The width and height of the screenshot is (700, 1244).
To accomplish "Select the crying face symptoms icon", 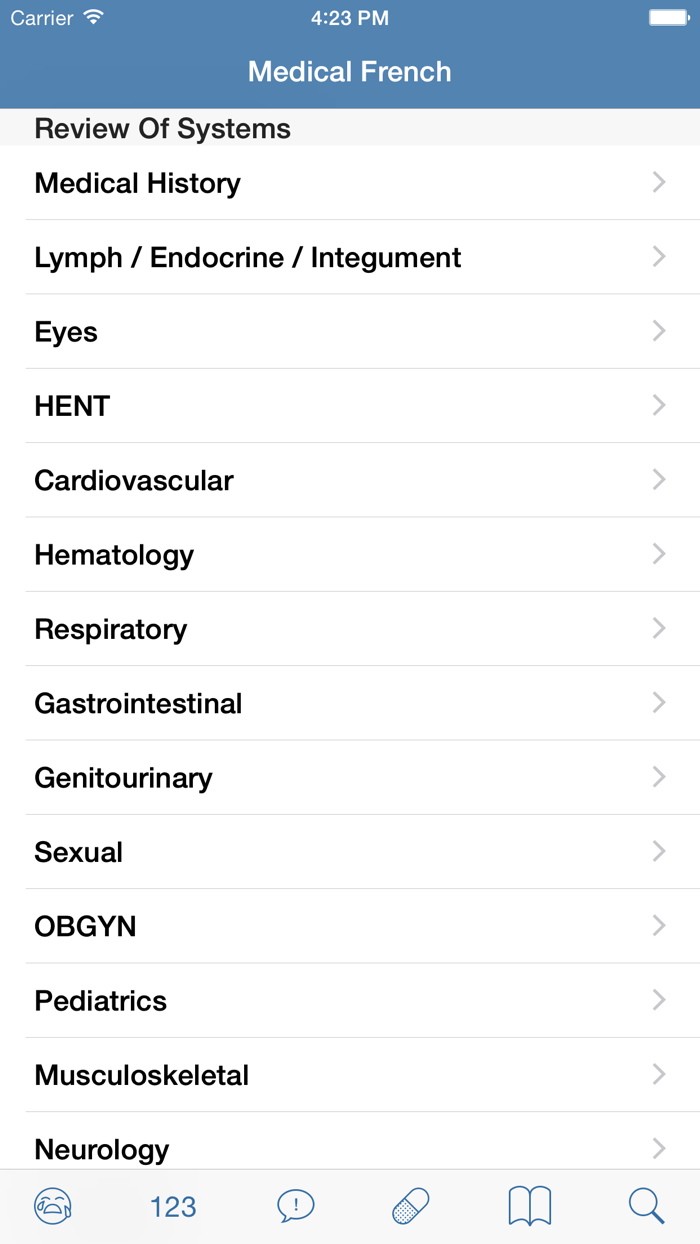I will pos(52,1206).
